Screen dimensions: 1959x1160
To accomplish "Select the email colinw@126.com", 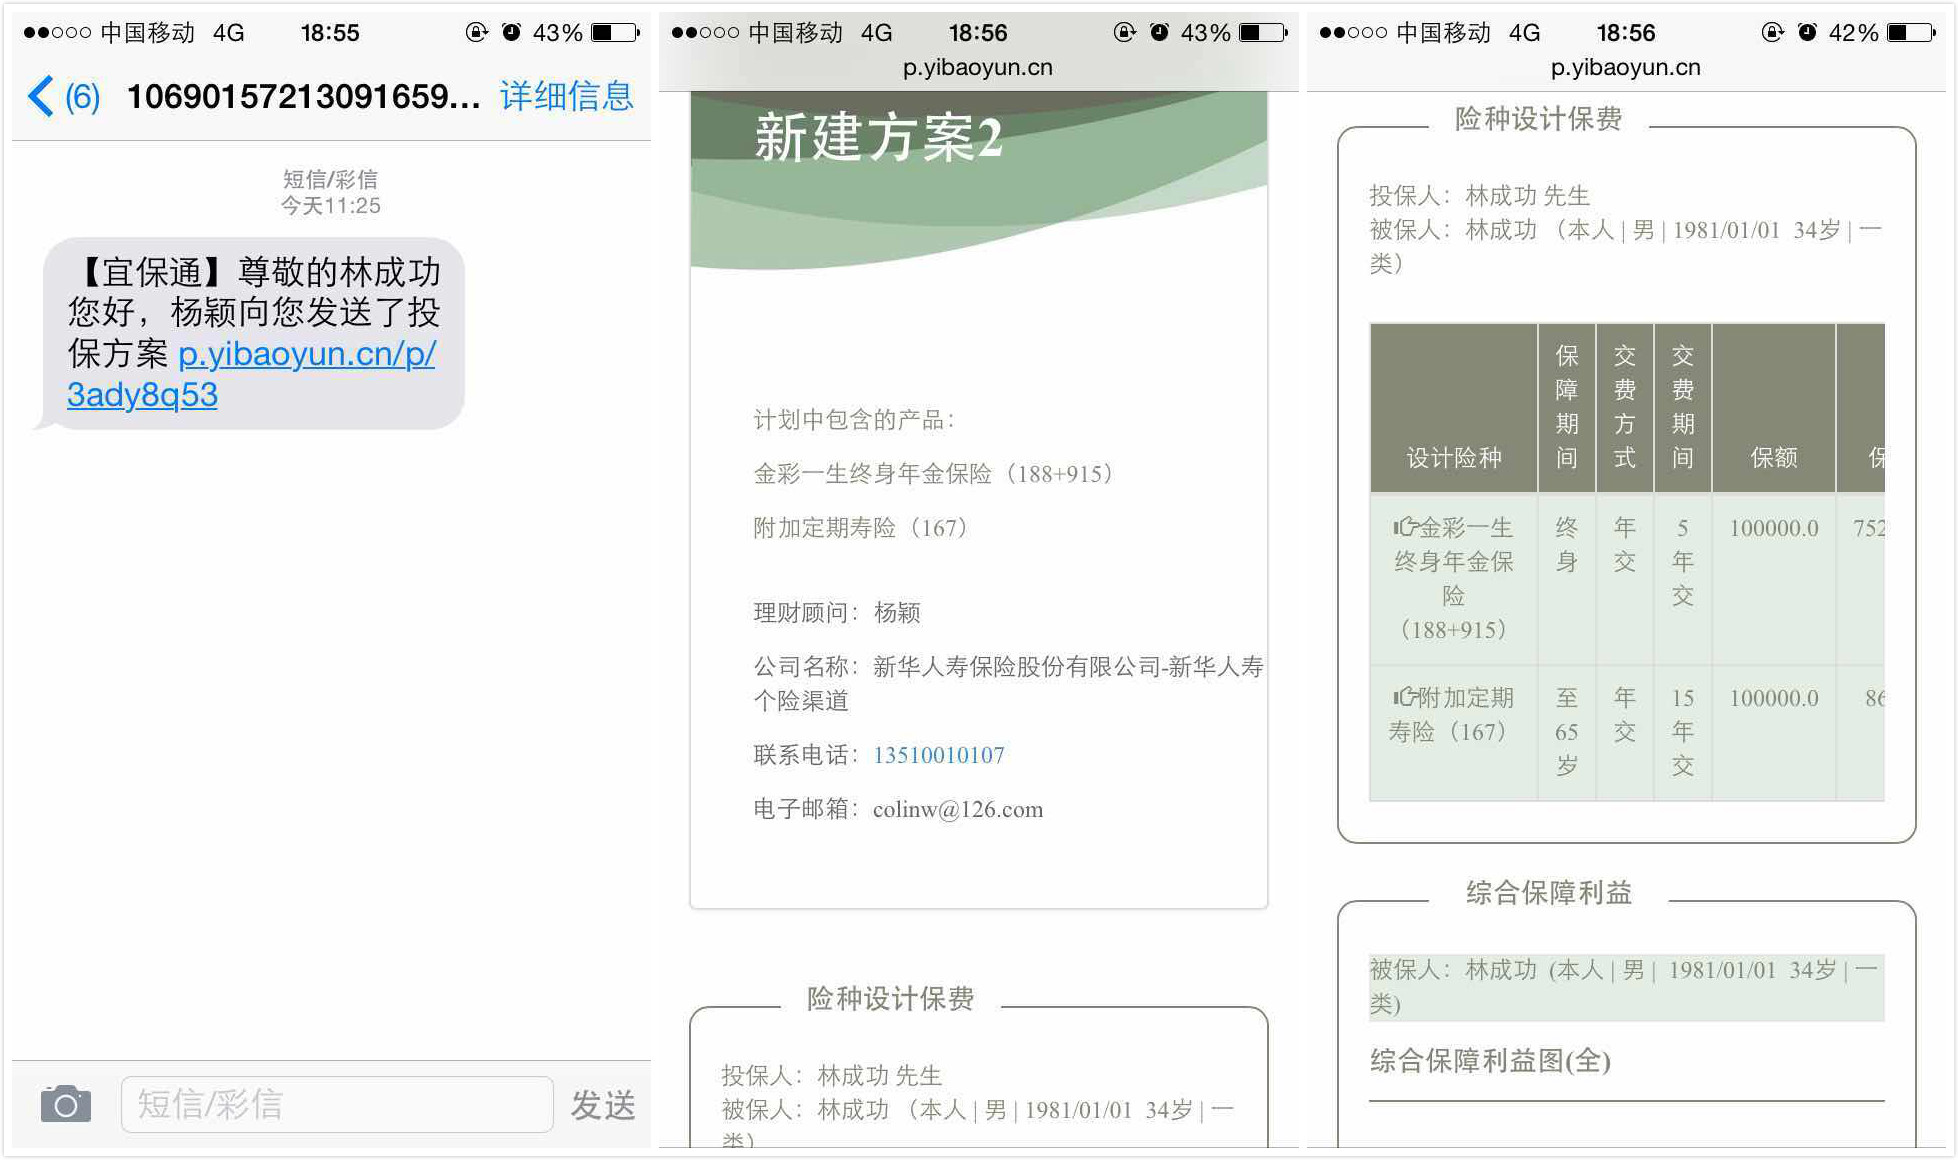I will [957, 809].
